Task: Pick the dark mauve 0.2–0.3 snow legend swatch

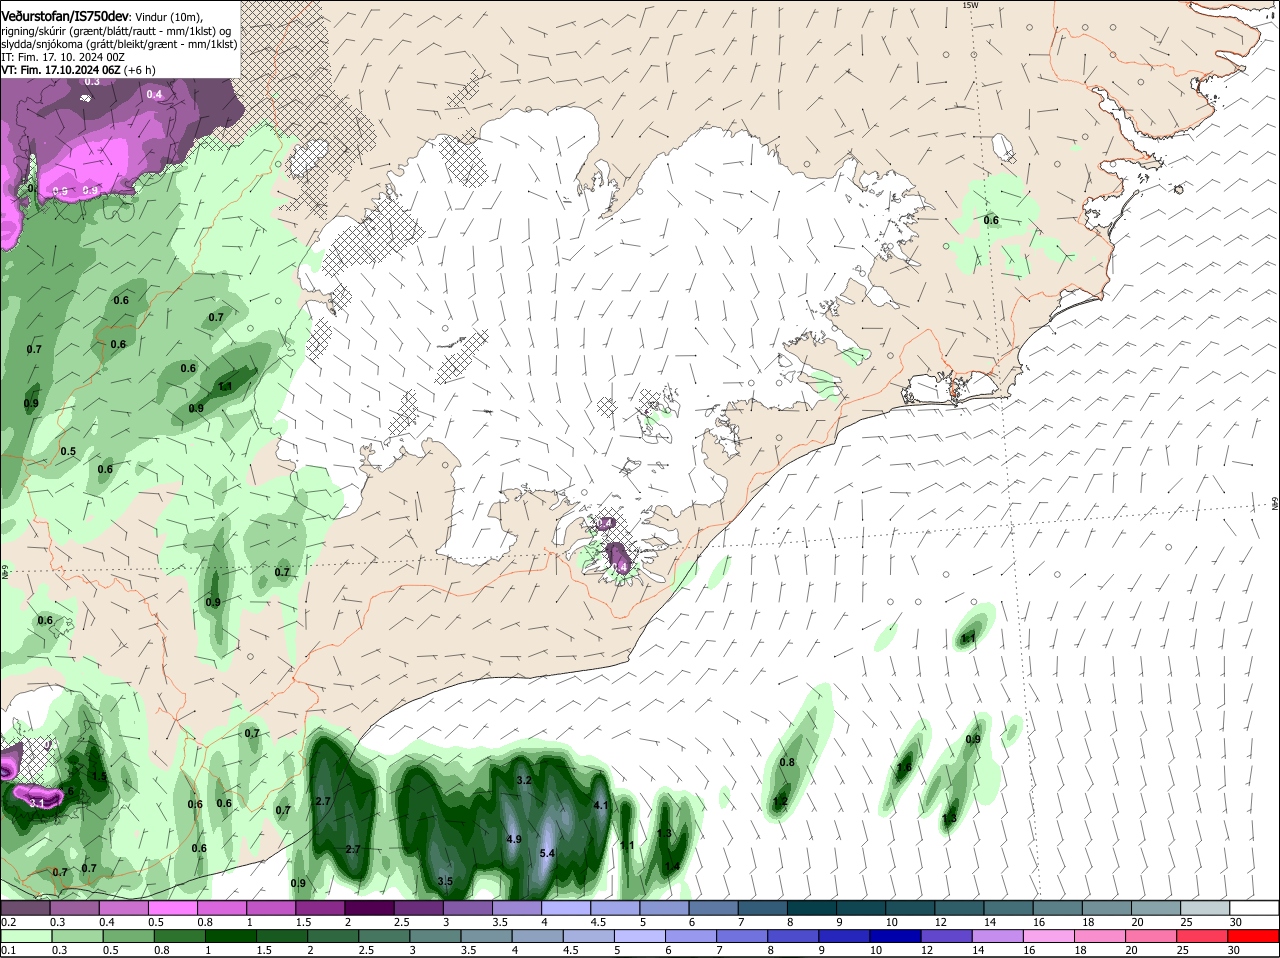Action: [25, 907]
